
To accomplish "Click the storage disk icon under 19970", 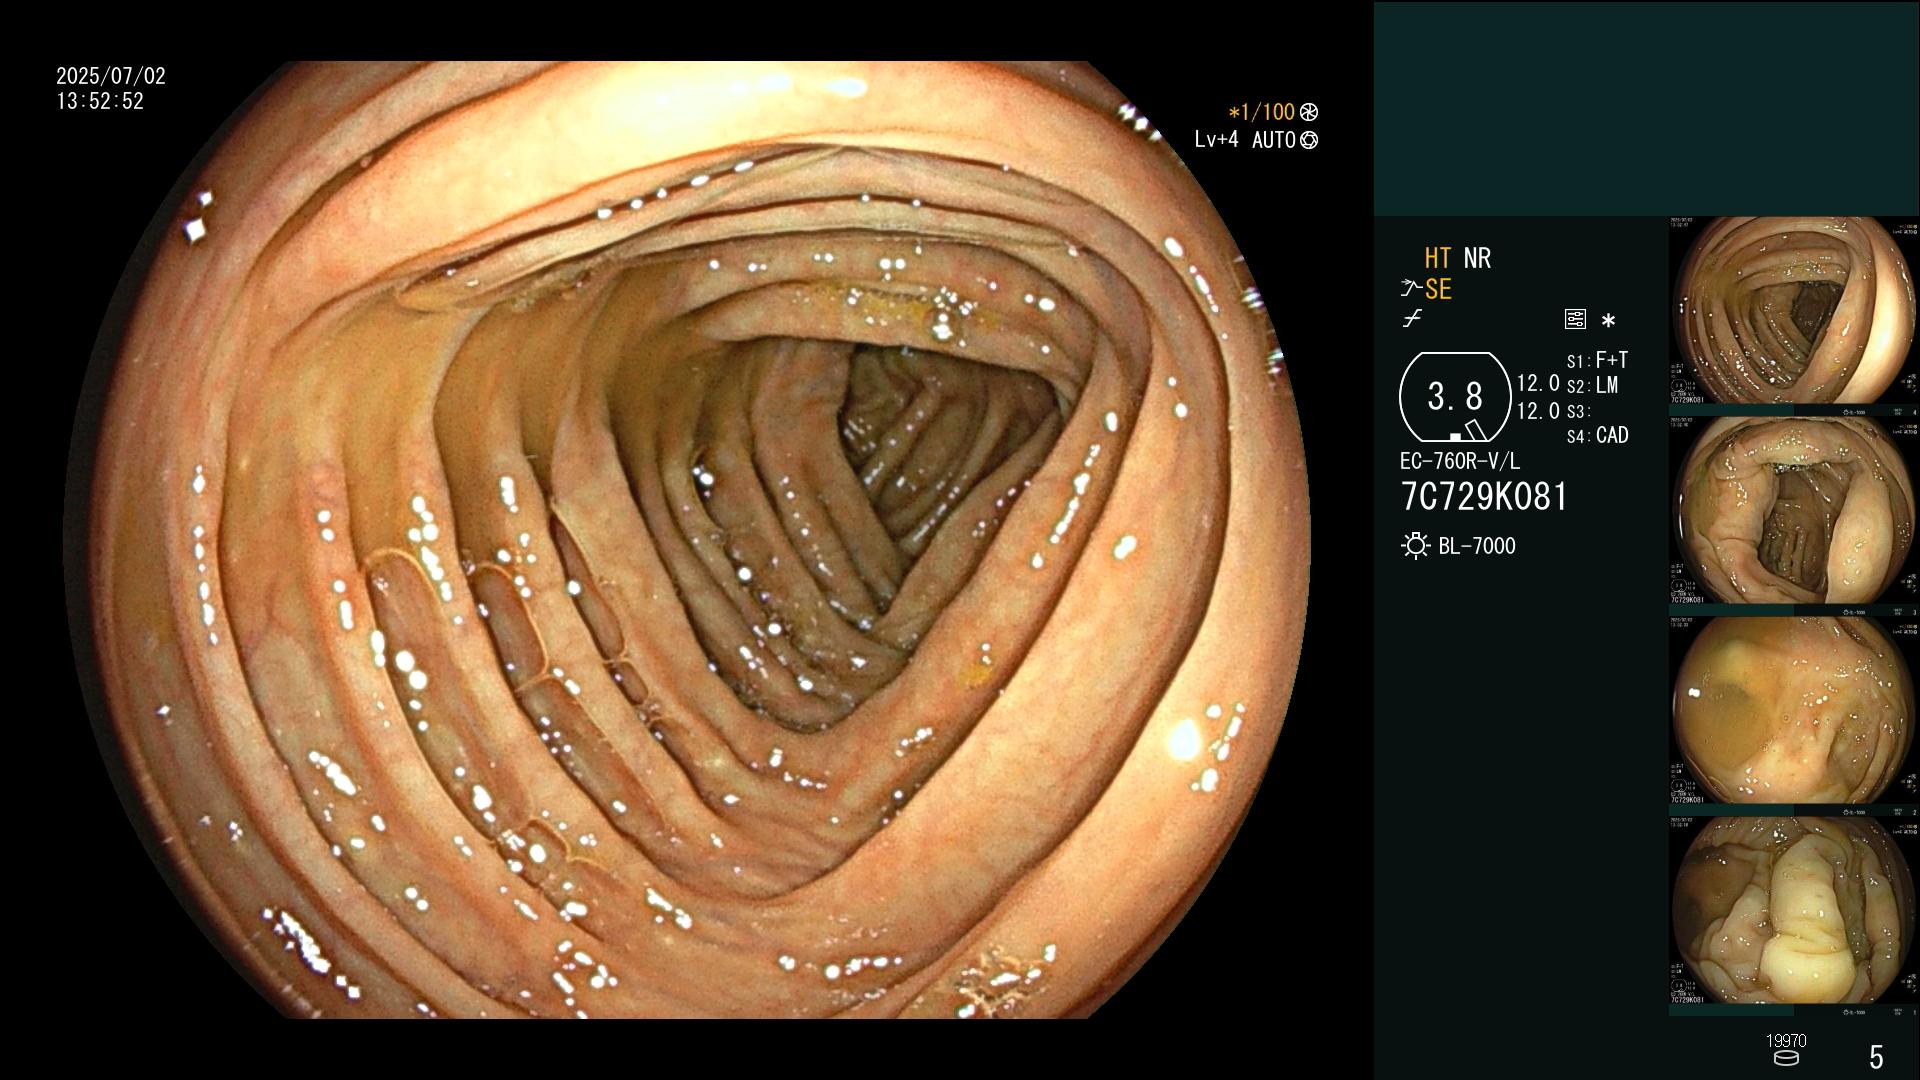I will [x=1786, y=1058].
